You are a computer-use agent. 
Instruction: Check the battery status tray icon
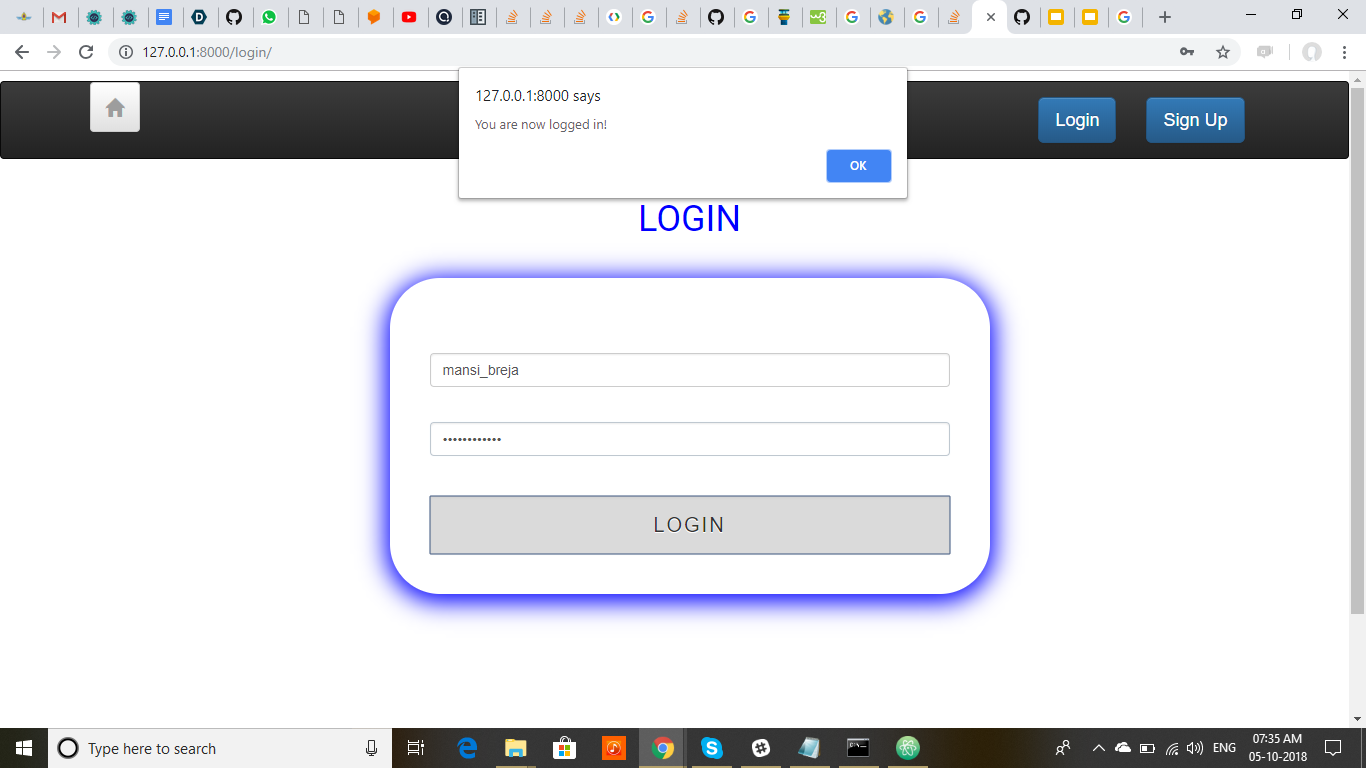pos(1147,748)
